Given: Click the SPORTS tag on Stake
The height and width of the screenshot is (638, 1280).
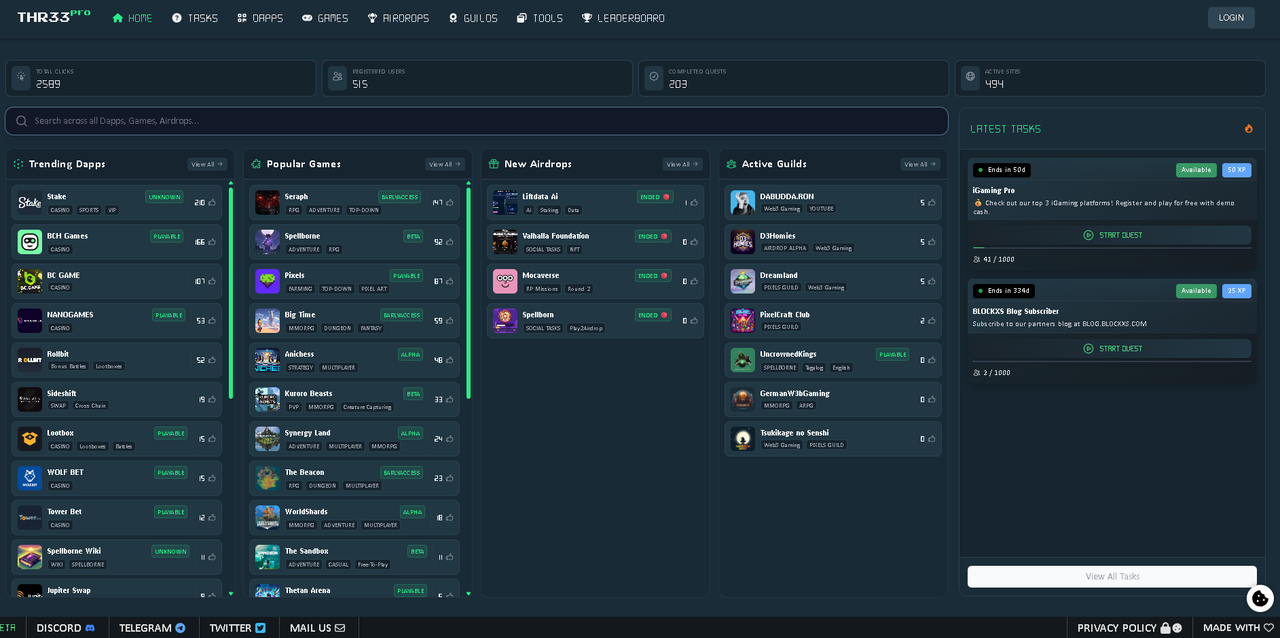Looking at the screenshot, I should pyautogui.click(x=89, y=210).
